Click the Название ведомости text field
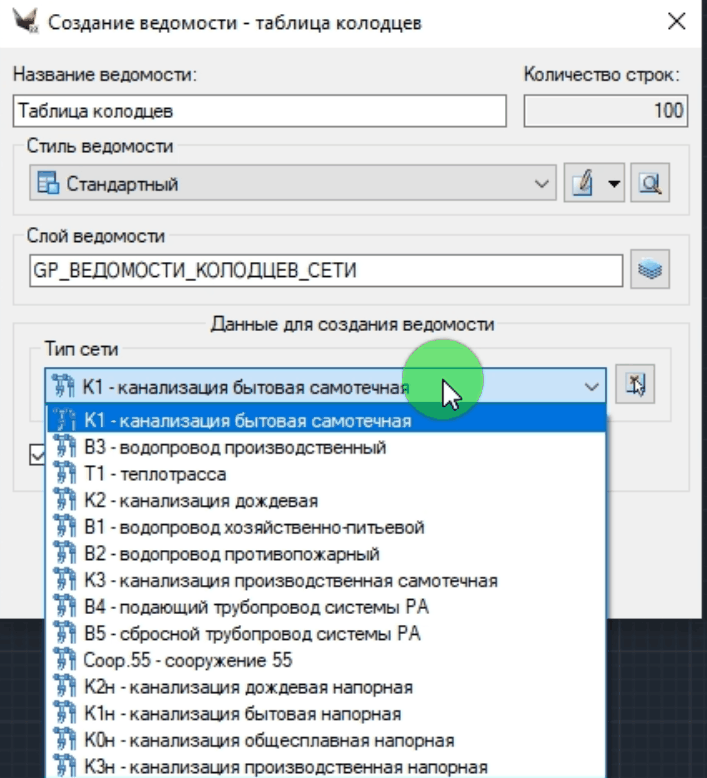707x778 pixels. coord(261,111)
